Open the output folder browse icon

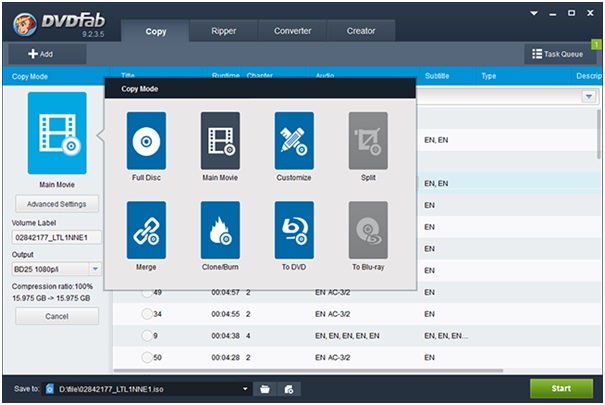coord(265,389)
